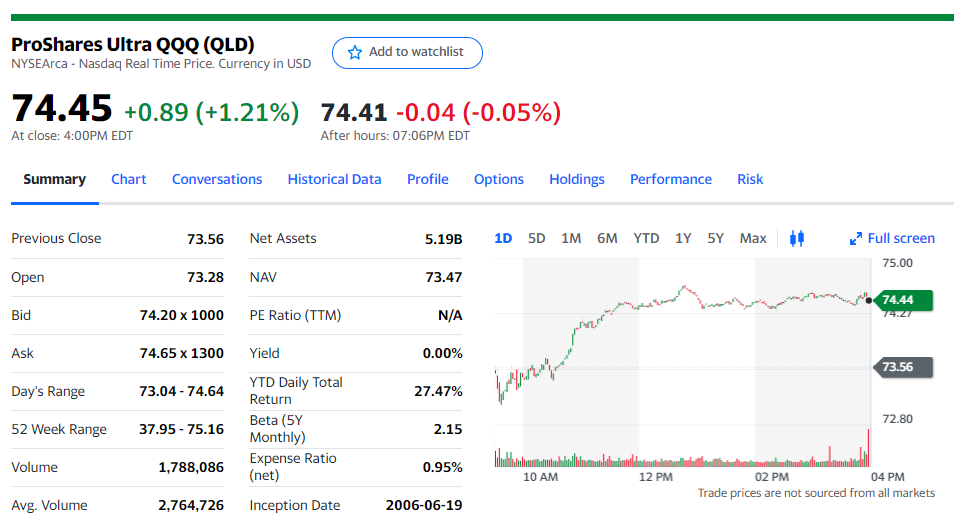Click the Bid value 74.20 x 1000
Screen dimensions: 954x525
click(x=181, y=315)
